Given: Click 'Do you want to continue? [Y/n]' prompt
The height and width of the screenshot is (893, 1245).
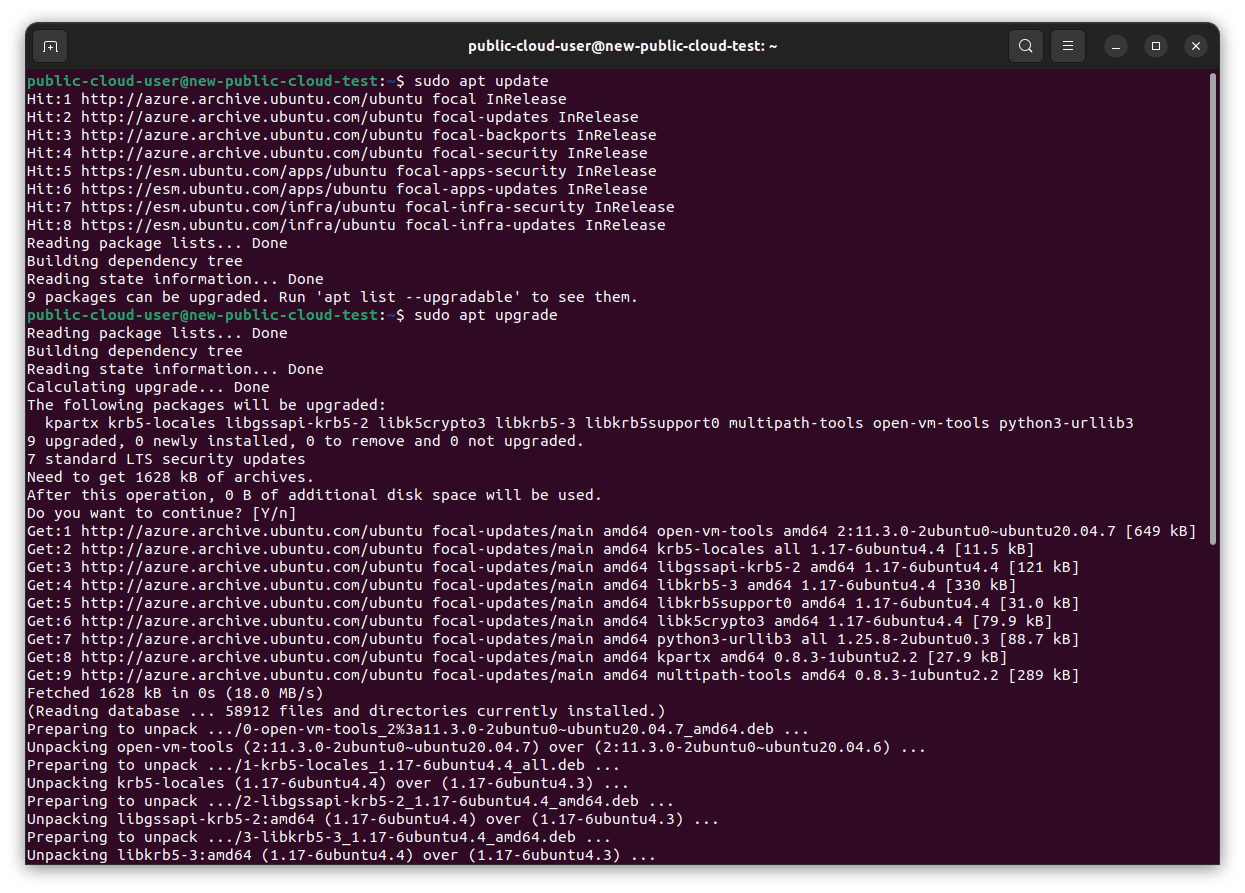Looking at the screenshot, I should [x=161, y=513].
